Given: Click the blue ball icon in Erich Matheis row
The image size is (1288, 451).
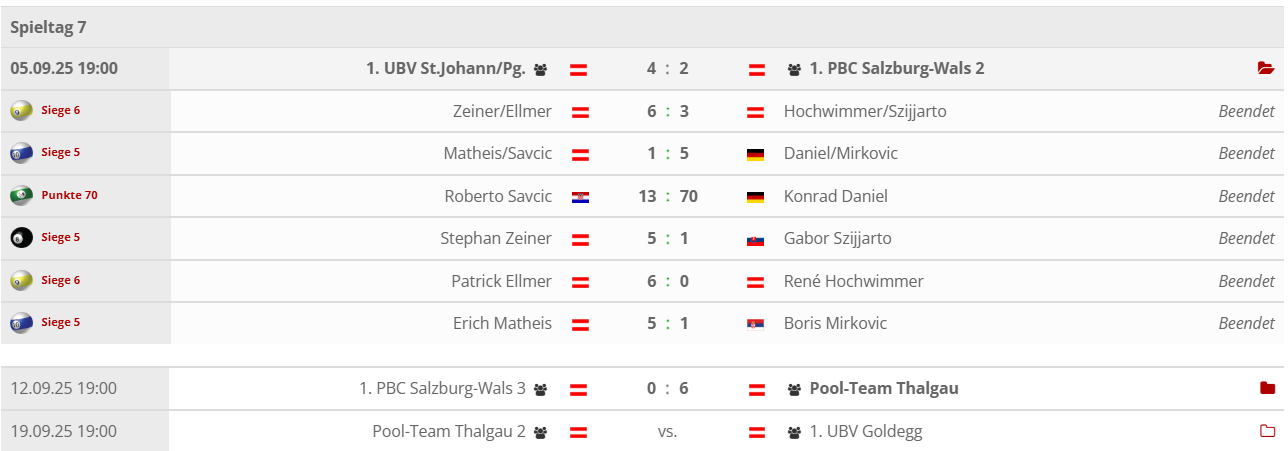Looking at the screenshot, I should [x=21, y=323].
